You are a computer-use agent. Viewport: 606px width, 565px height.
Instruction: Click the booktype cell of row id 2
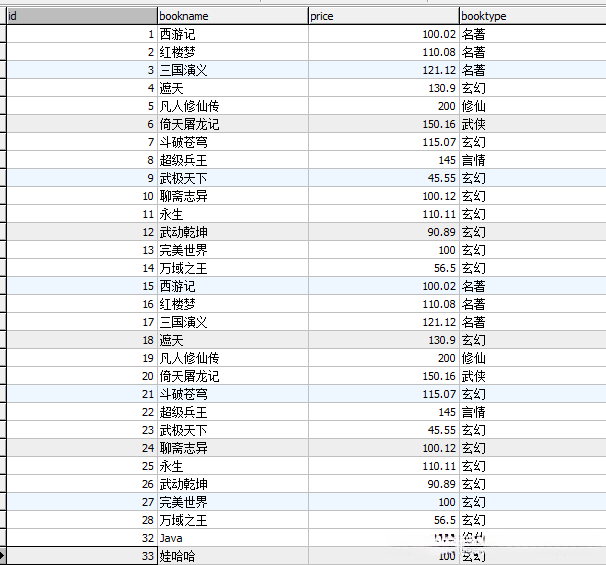point(533,52)
